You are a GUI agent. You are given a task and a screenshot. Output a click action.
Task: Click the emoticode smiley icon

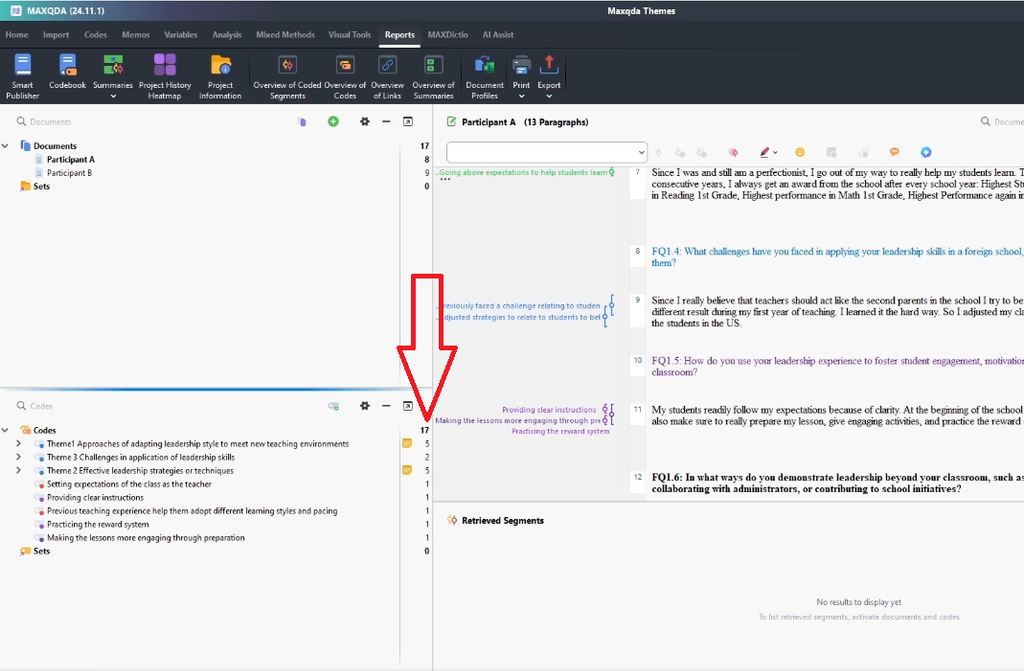800,152
